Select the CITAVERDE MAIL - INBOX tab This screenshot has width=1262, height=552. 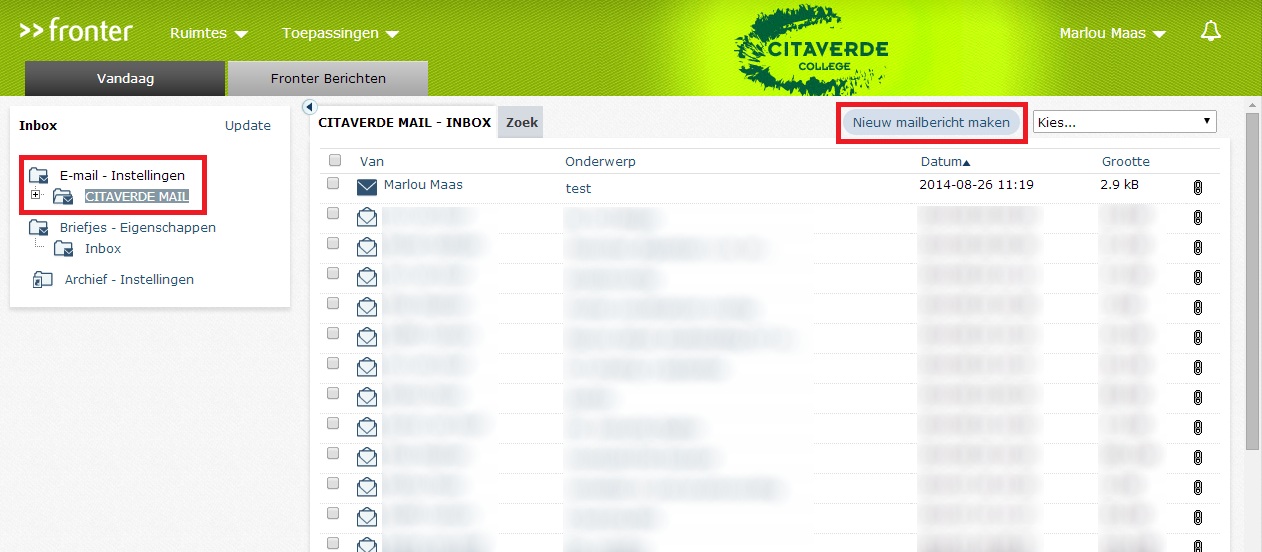point(404,122)
